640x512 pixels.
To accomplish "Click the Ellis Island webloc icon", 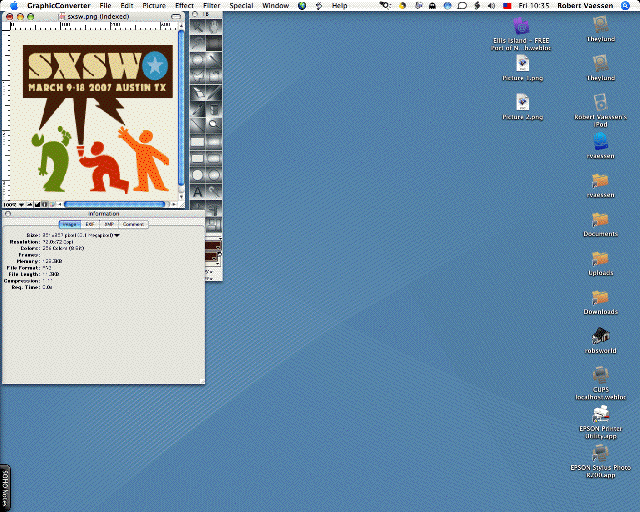I will pos(521,26).
